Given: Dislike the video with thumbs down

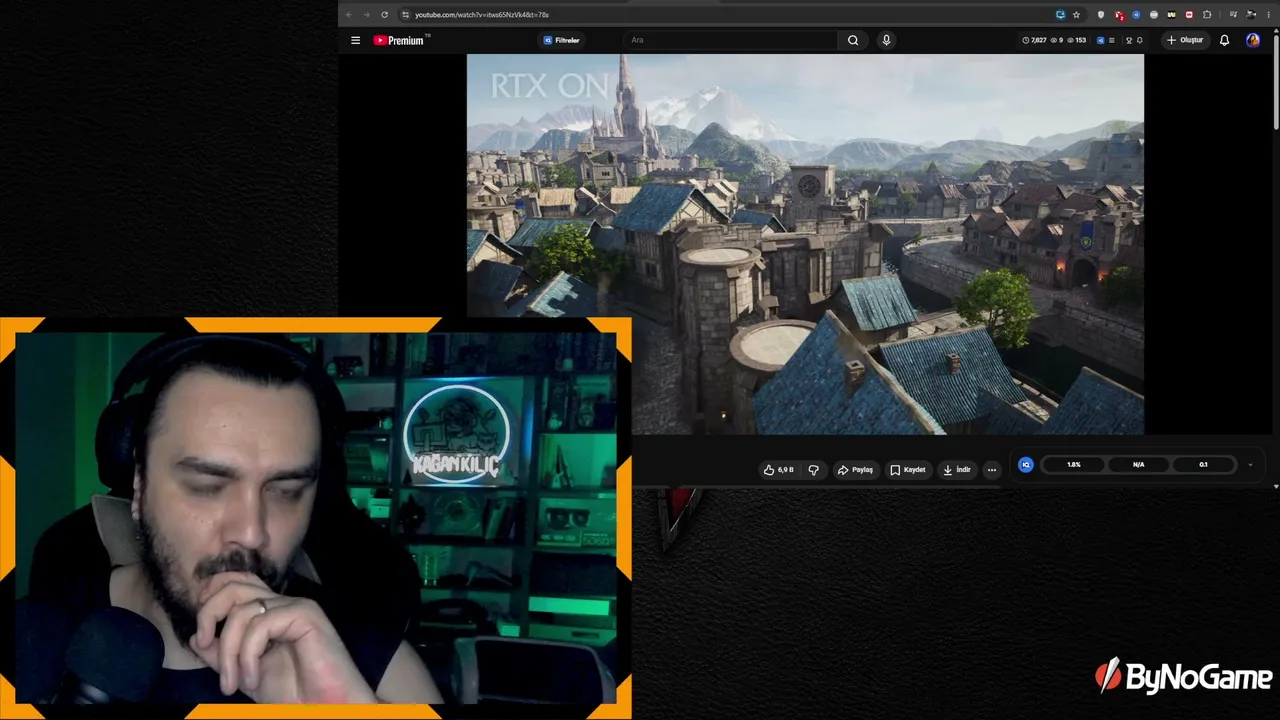Looking at the screenshot, I should (x=813, y=470).
